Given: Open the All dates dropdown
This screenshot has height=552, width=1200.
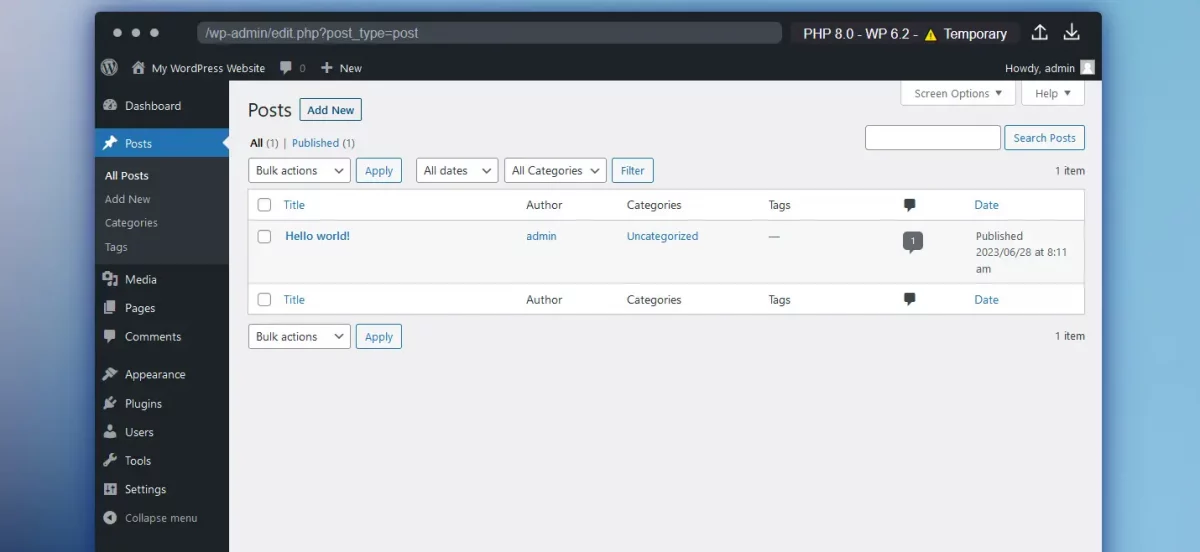Looking at the screenshot, I should point(457,171).
